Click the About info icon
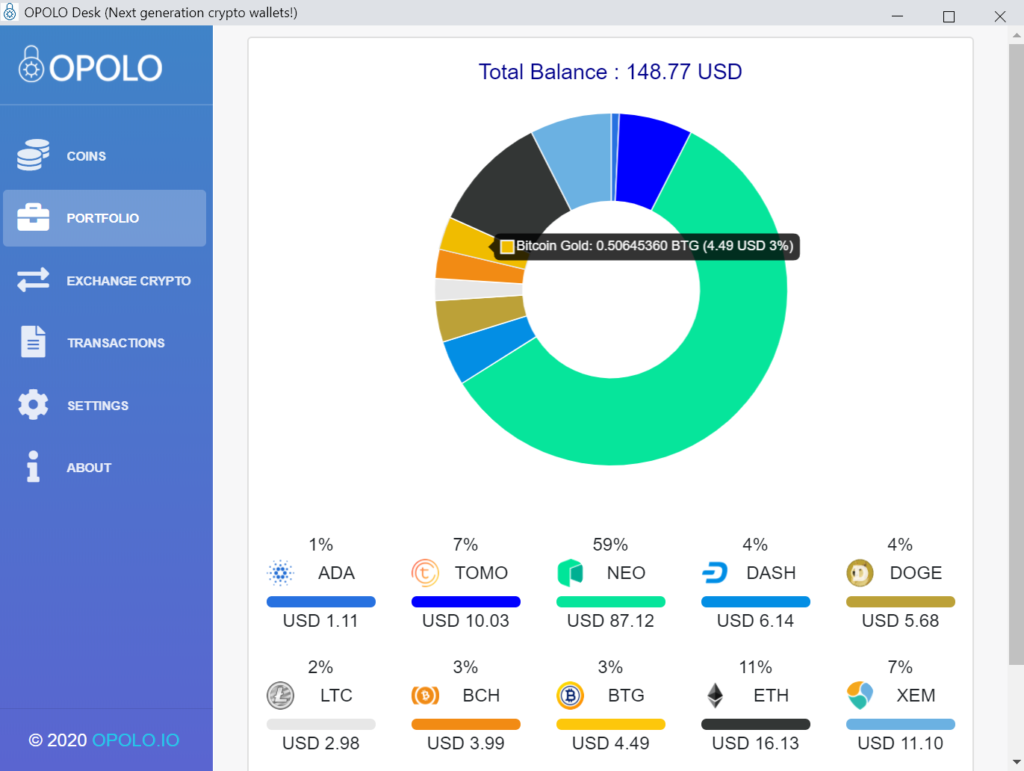 pyautogui.click(x=33, y=467)
